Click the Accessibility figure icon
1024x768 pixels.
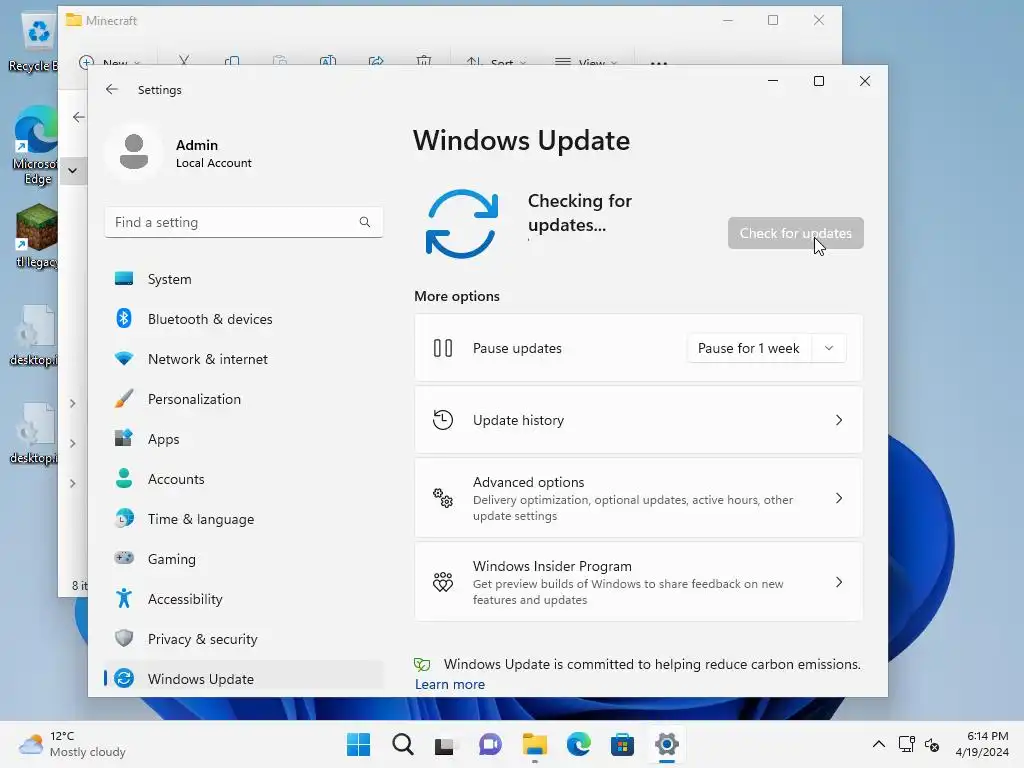click(124, 598)
